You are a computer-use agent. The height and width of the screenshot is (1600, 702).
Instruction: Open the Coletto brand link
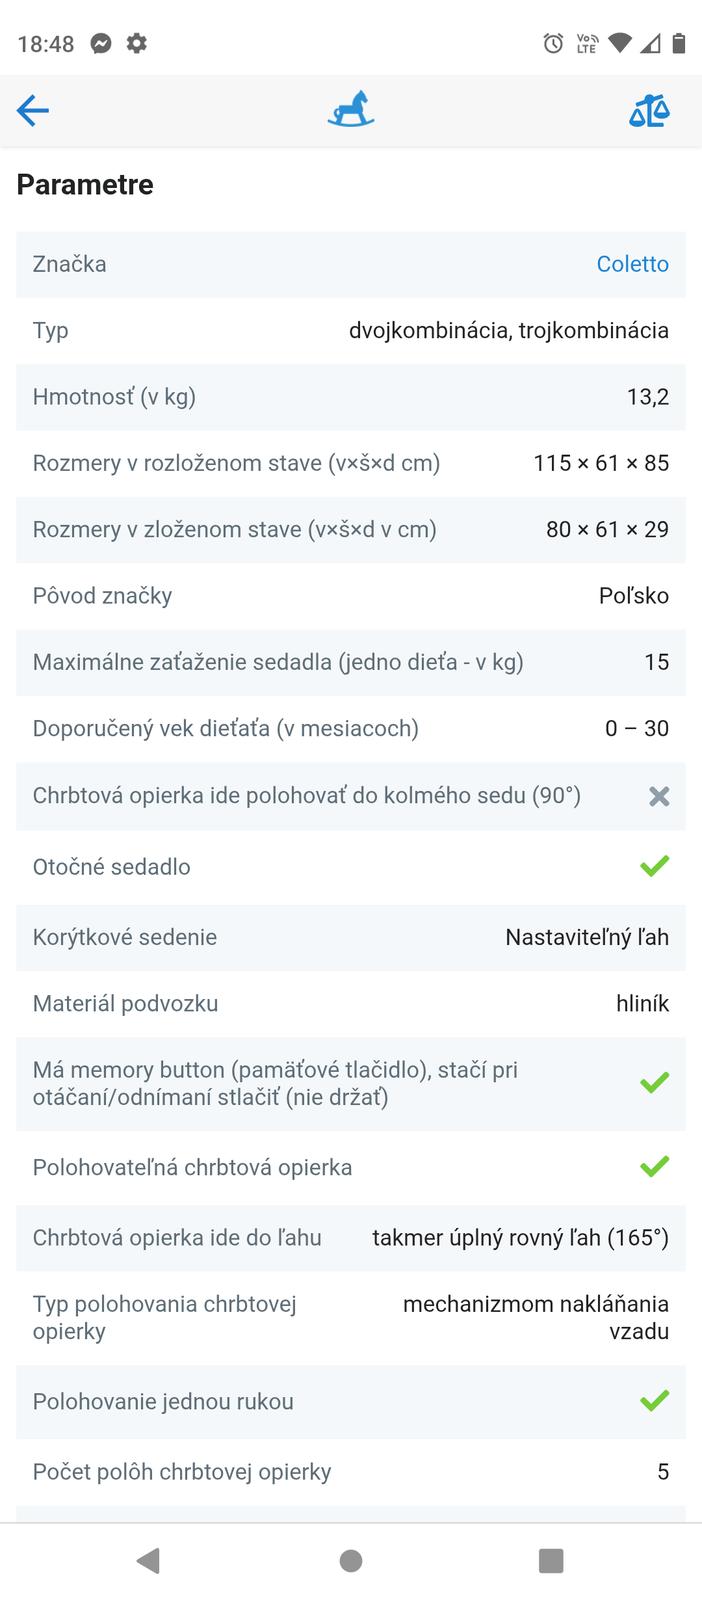point(632,264)
